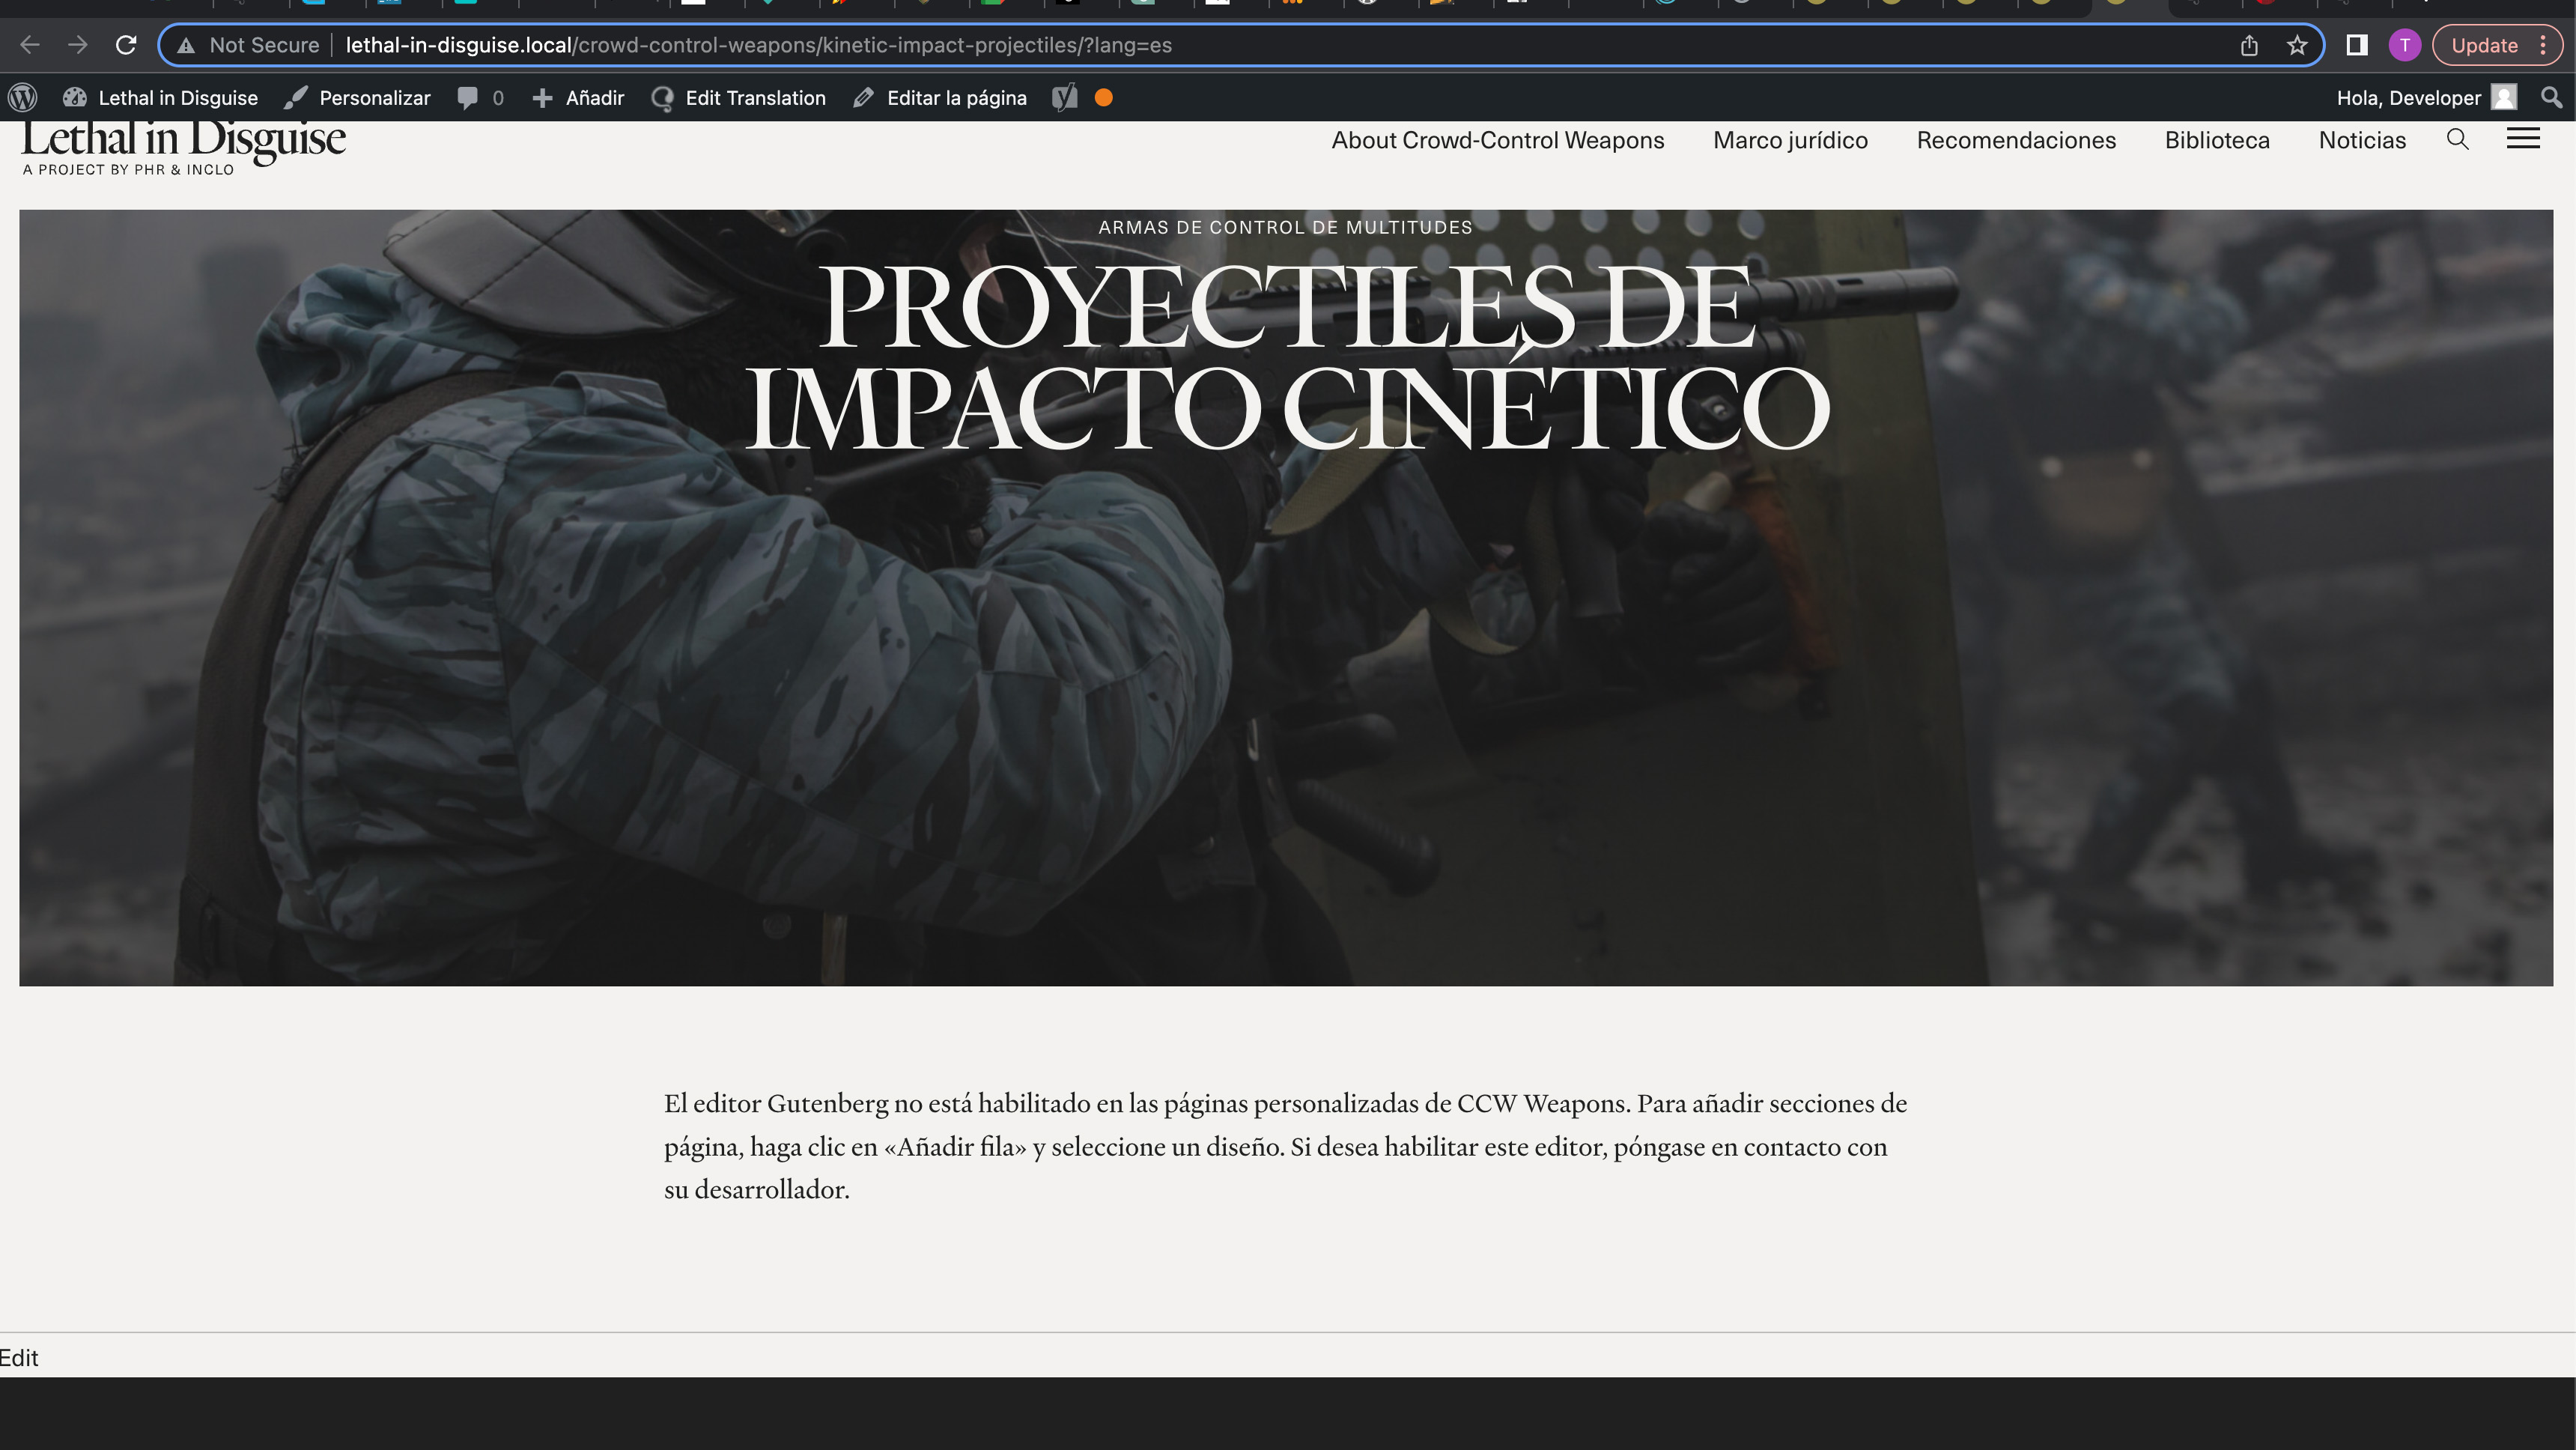This screenshot has height=1450, width=2576.
Task: Click the pencil icon beside Editar la página
Action: point(864,98)
